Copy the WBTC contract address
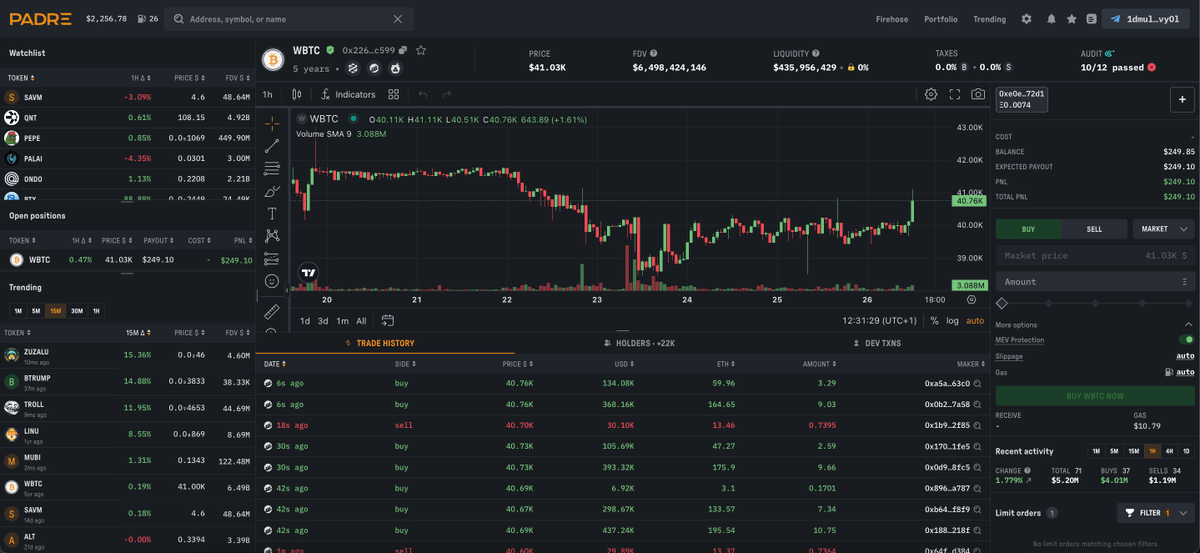1200x553 pixels. pos(403,50)
